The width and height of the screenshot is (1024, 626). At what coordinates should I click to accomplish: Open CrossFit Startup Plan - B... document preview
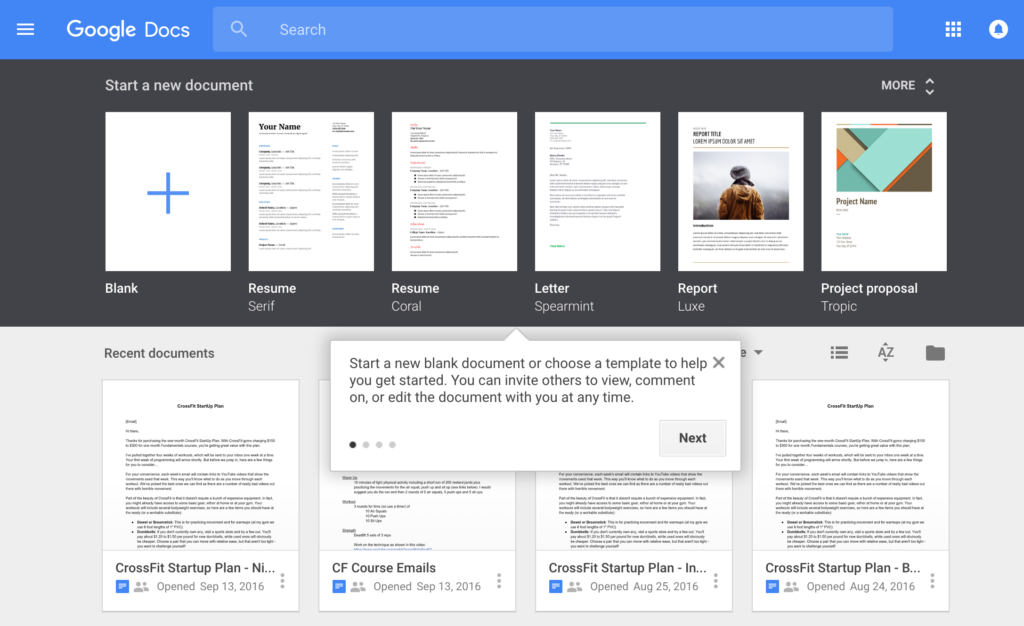850,465
